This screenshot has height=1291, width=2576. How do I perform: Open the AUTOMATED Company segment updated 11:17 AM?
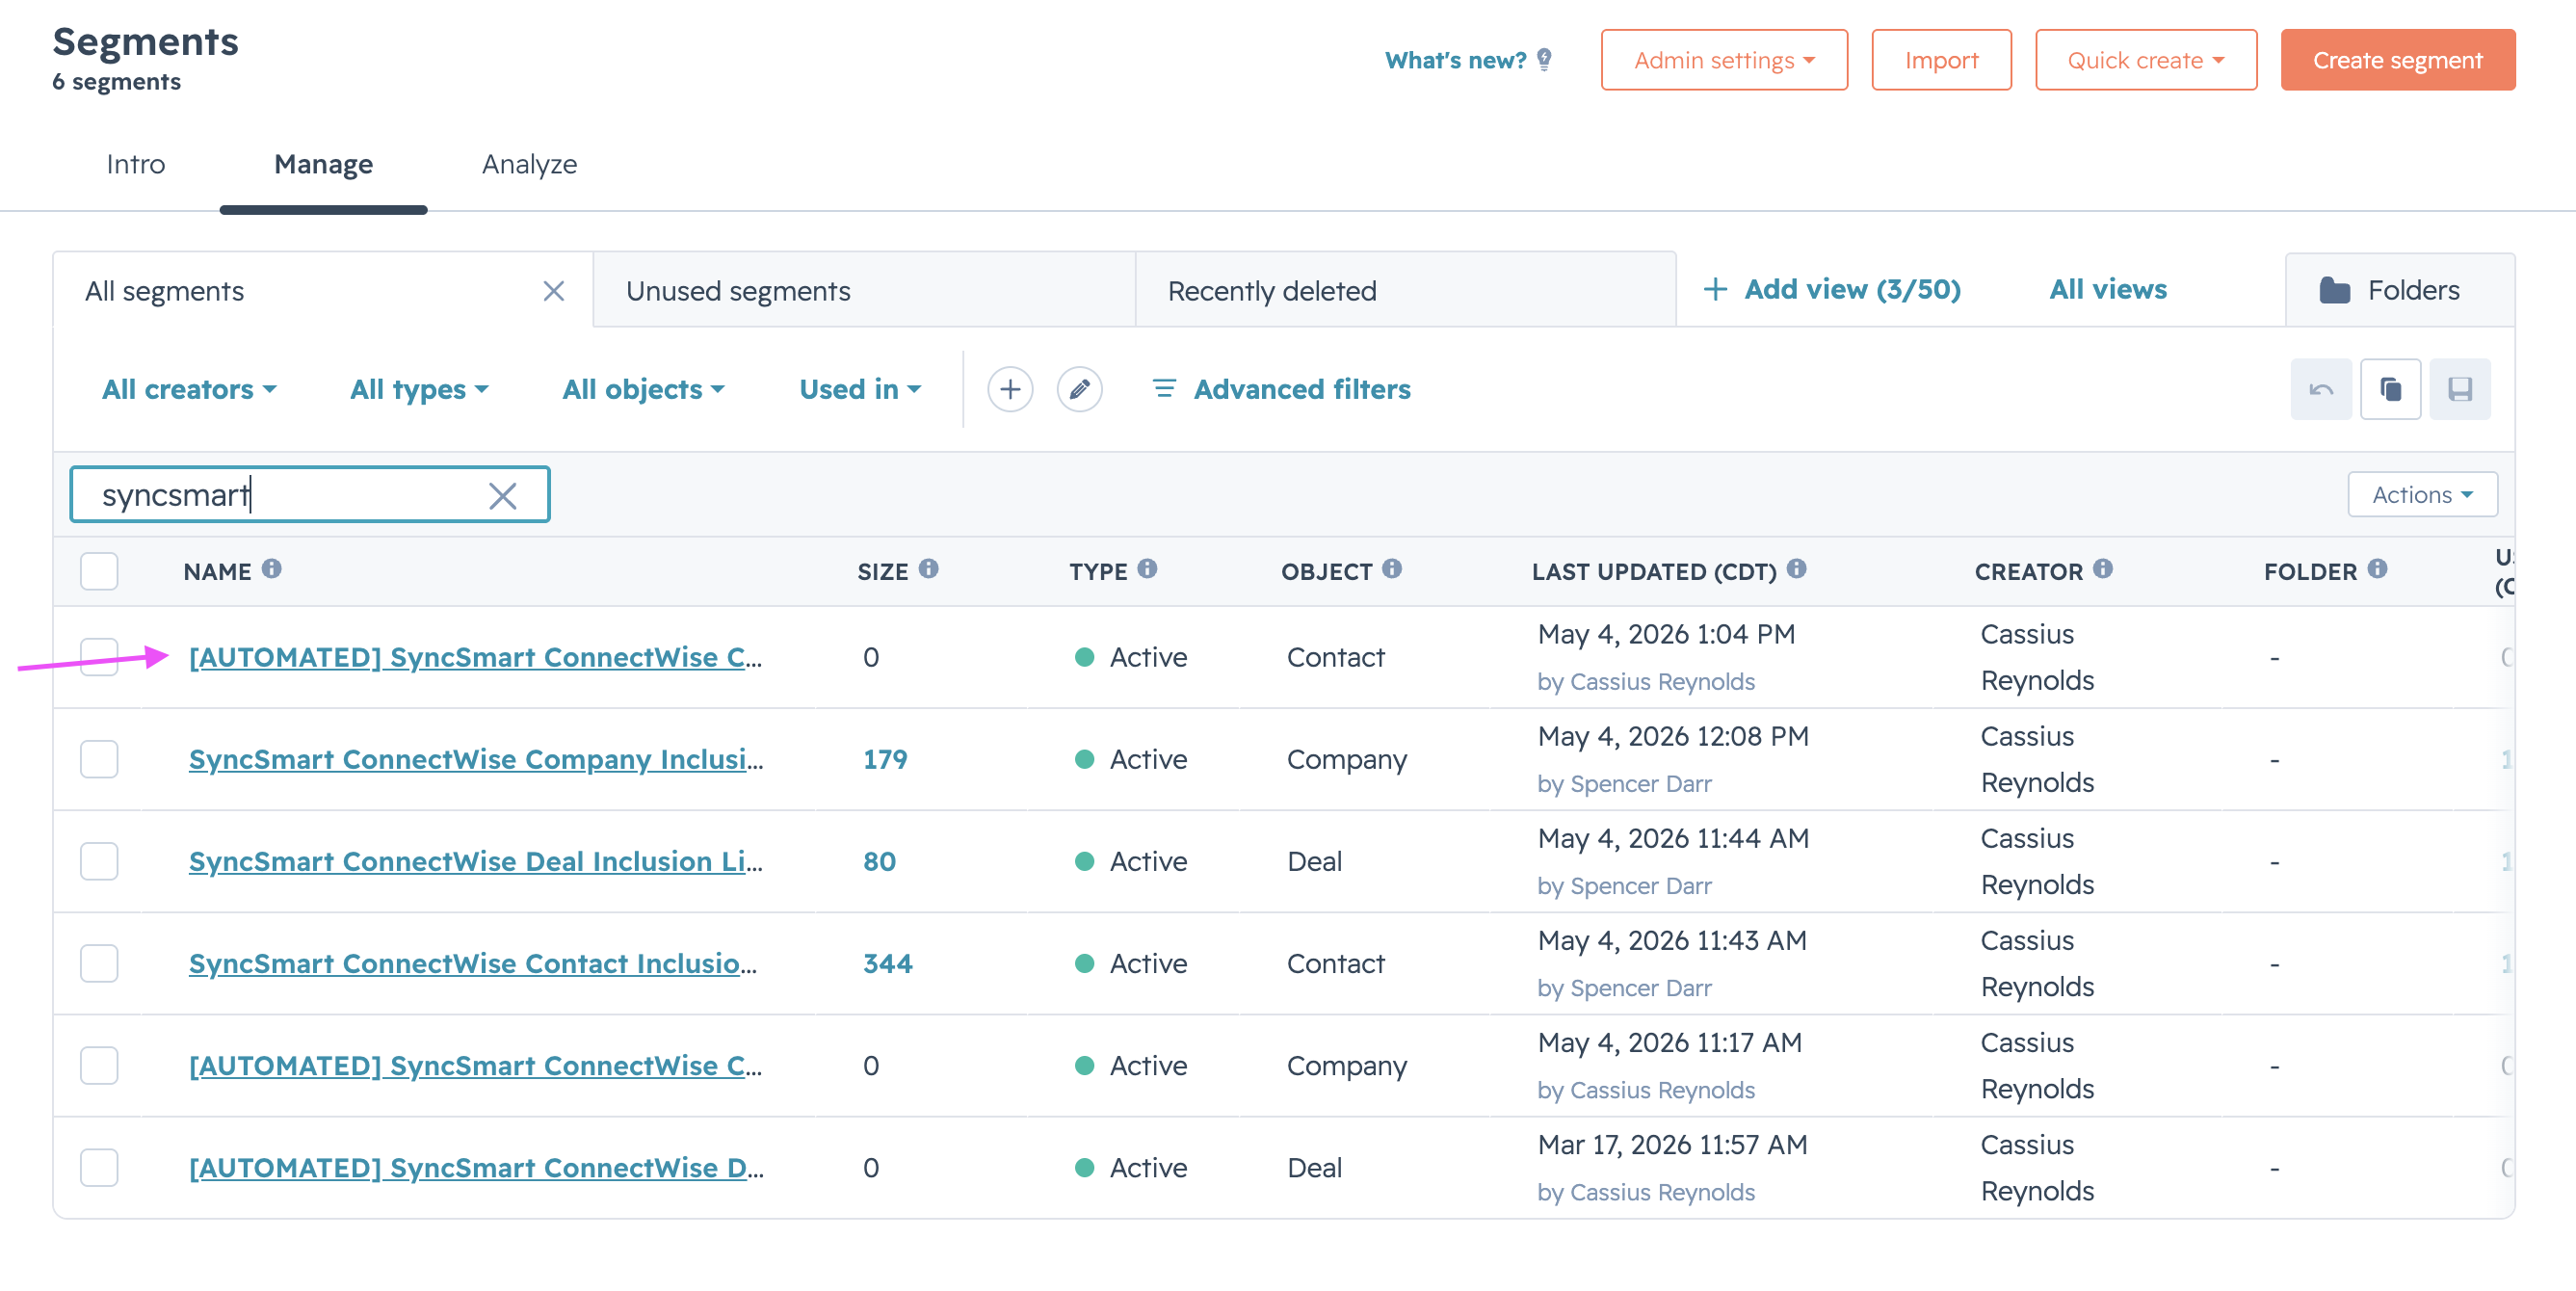(x=475, y=1065)
